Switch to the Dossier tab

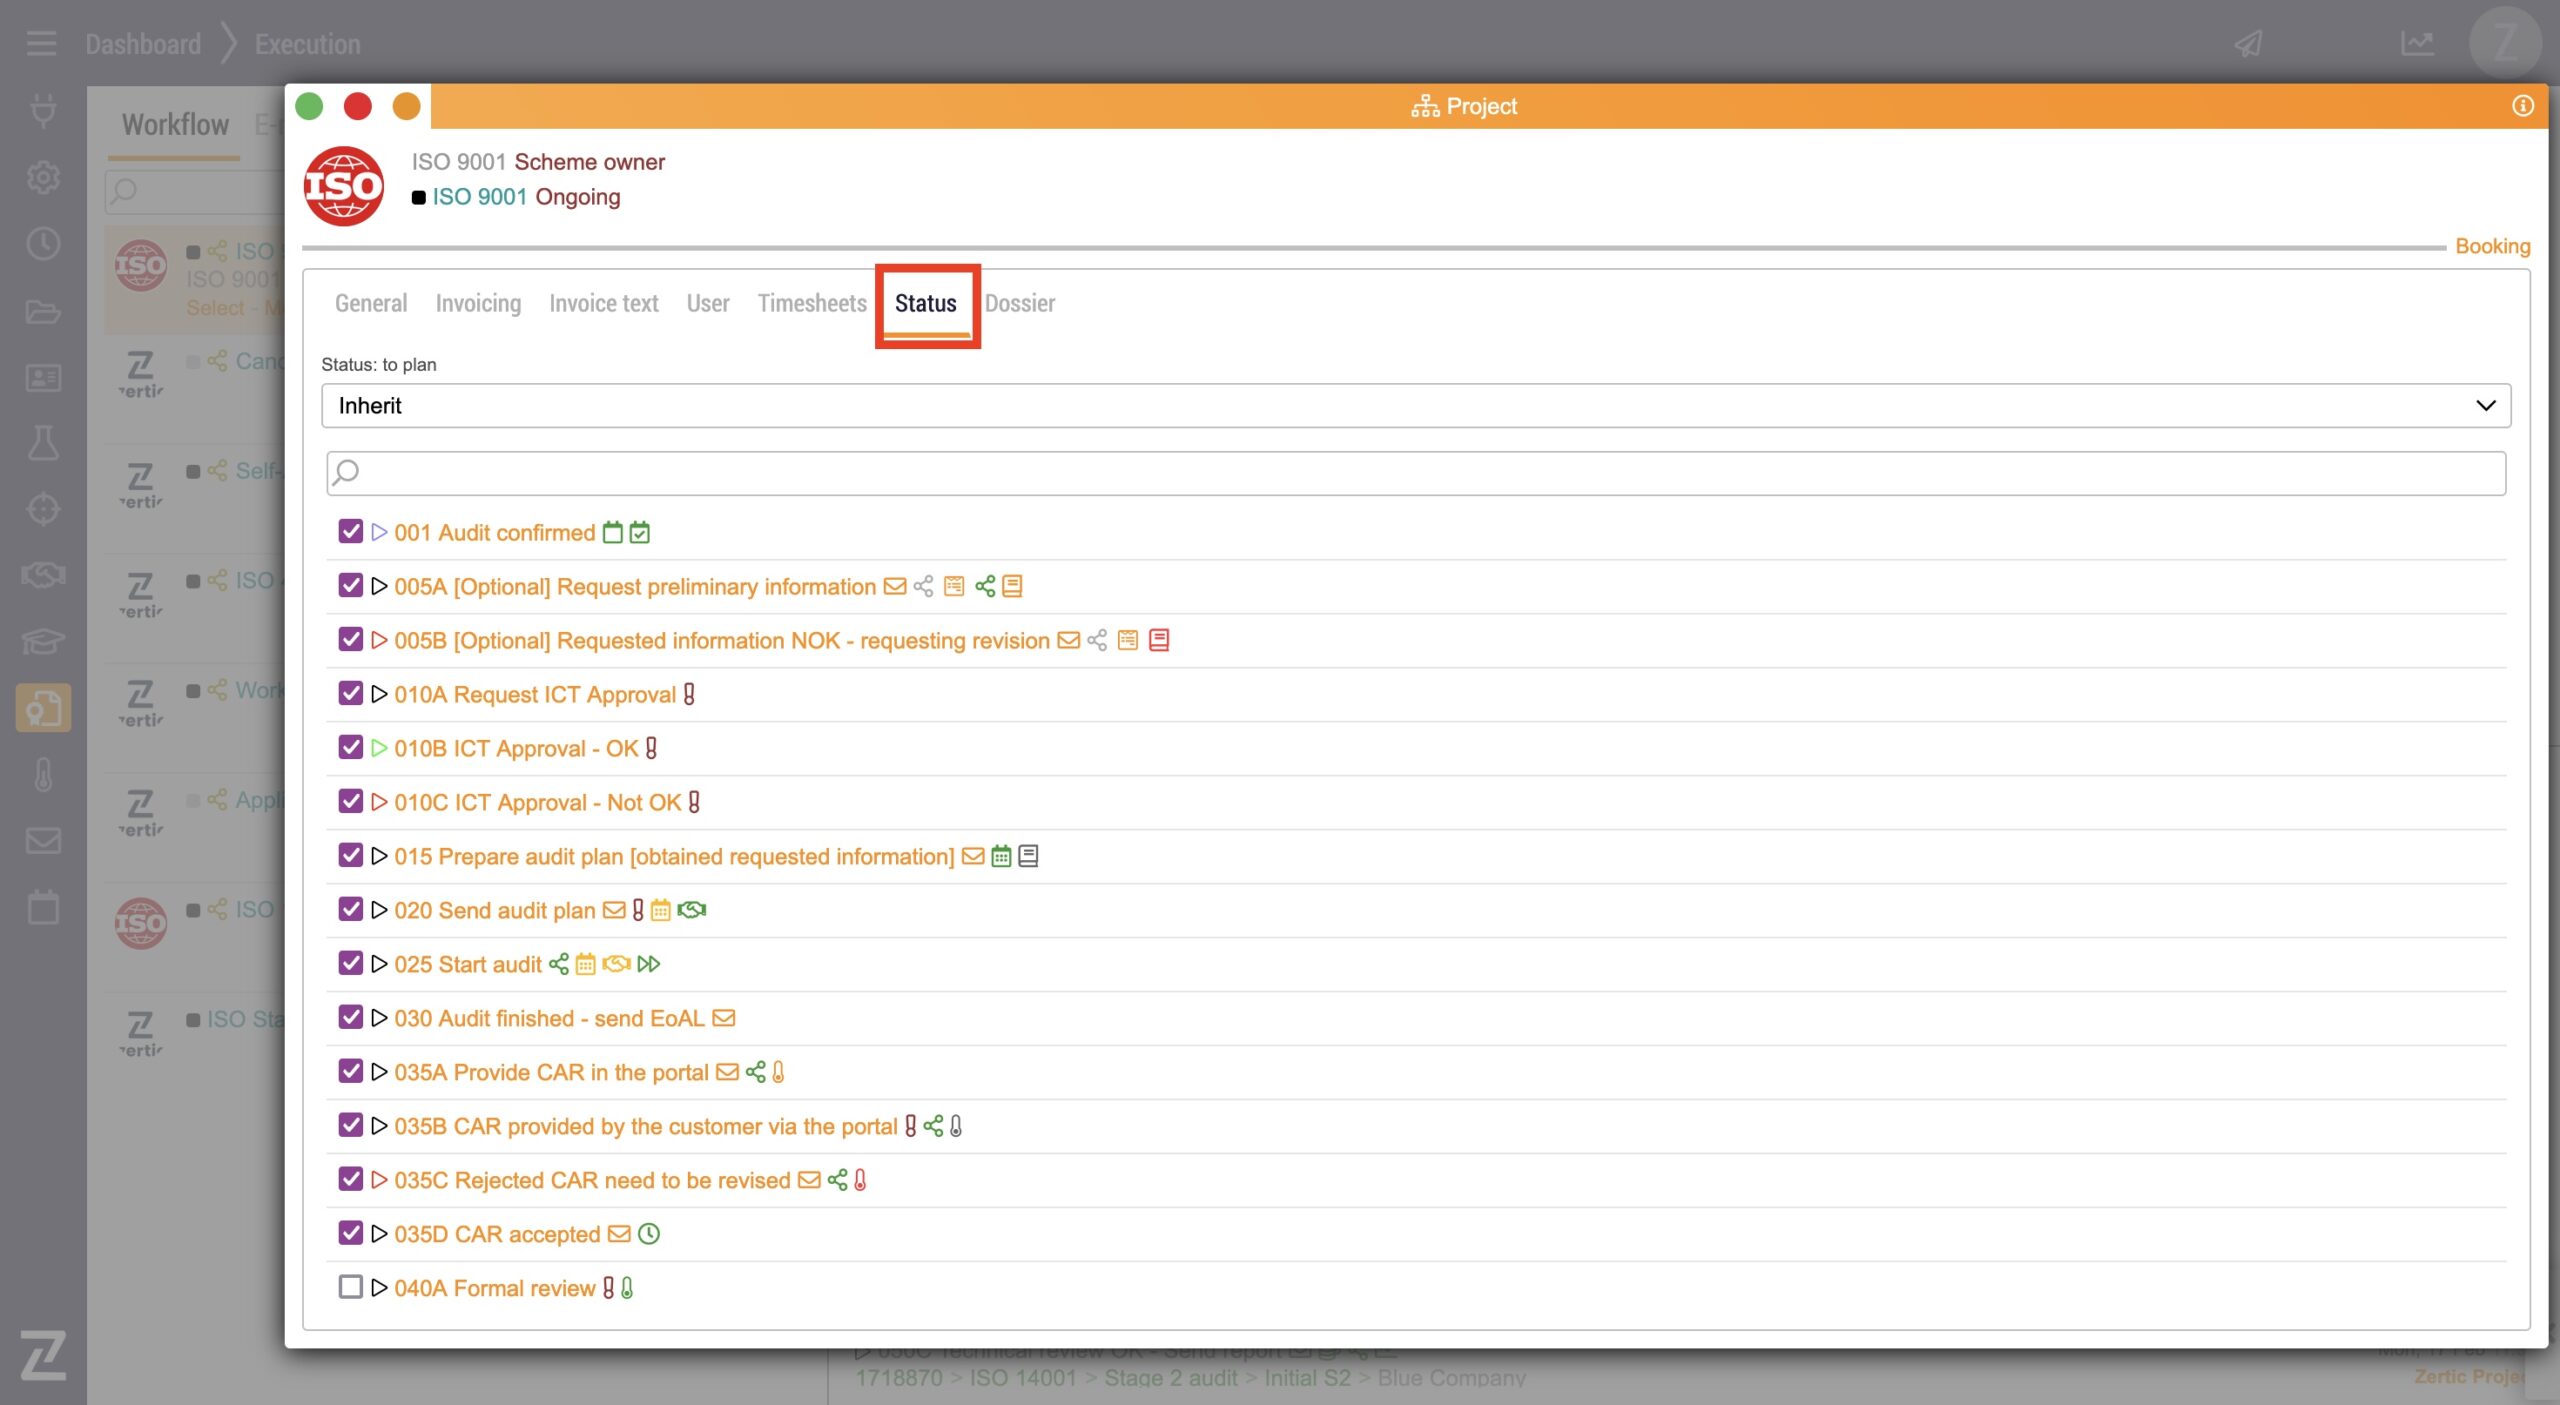coord(1019,303)
